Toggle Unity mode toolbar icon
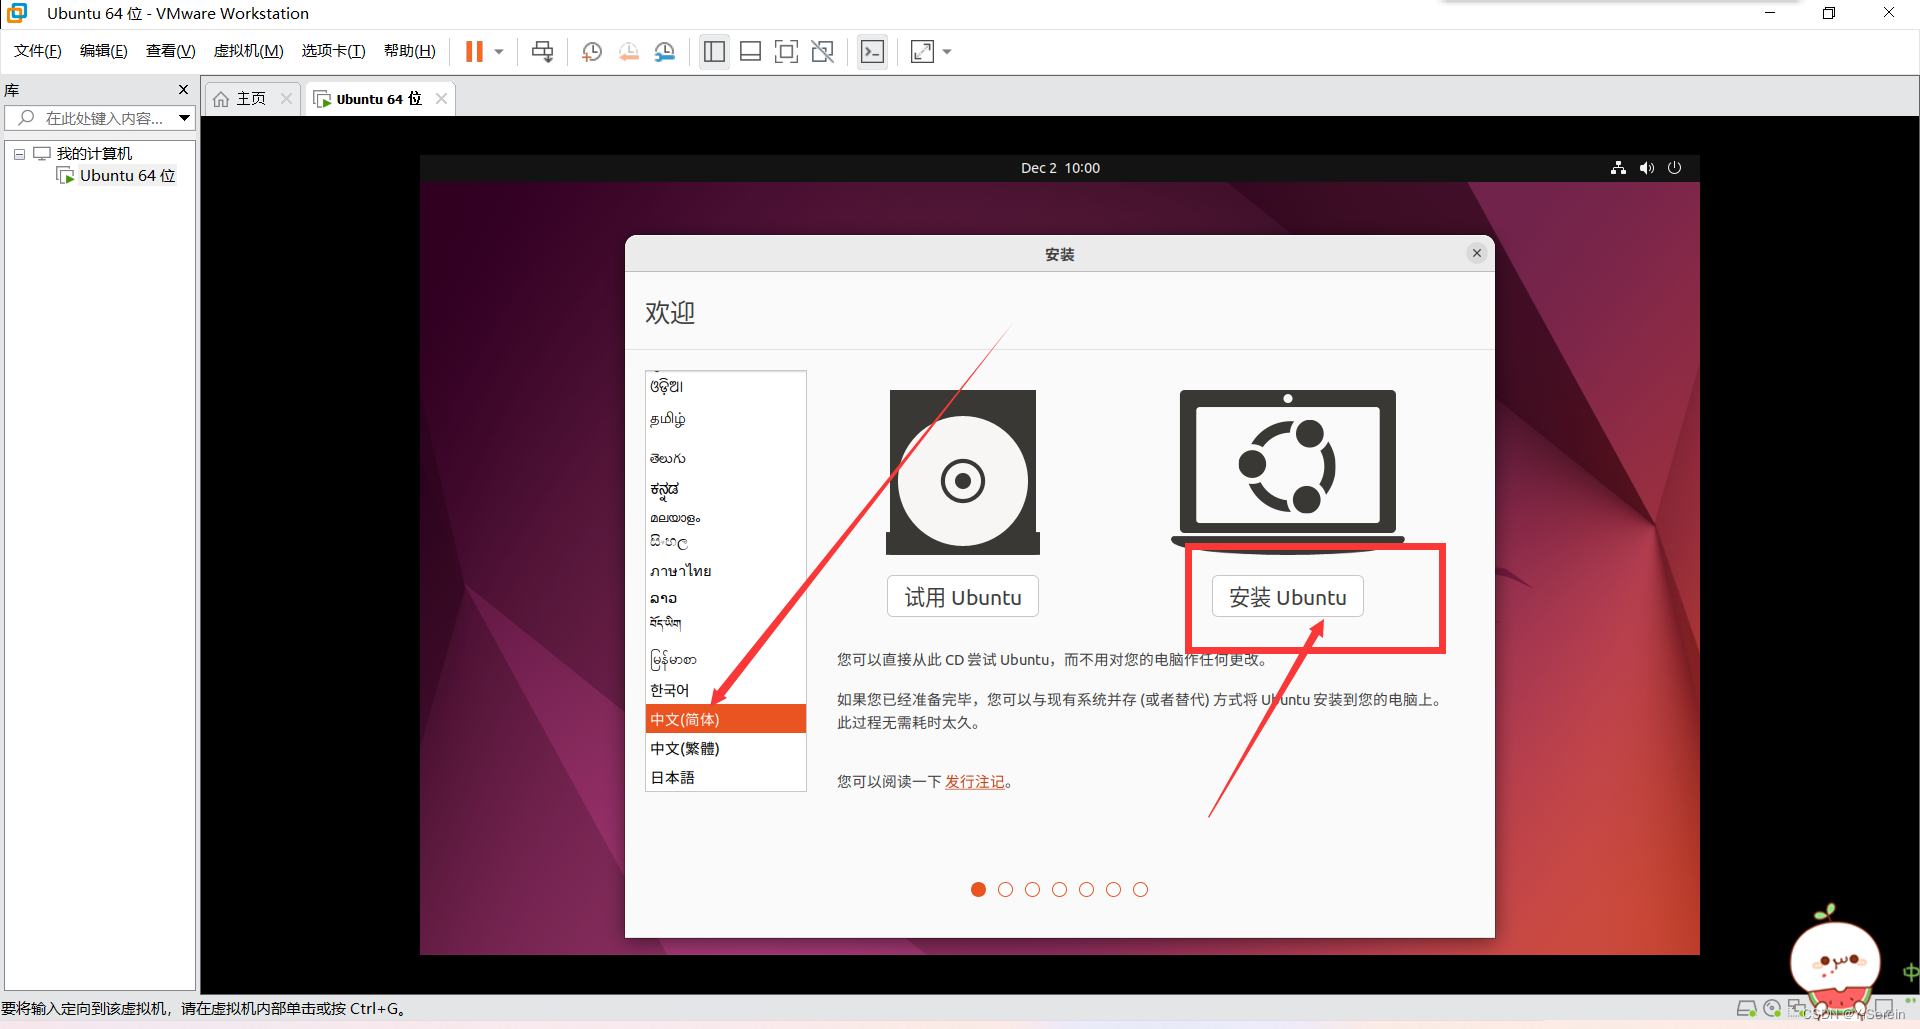The image size is (1920, 1029). [823, 52]
